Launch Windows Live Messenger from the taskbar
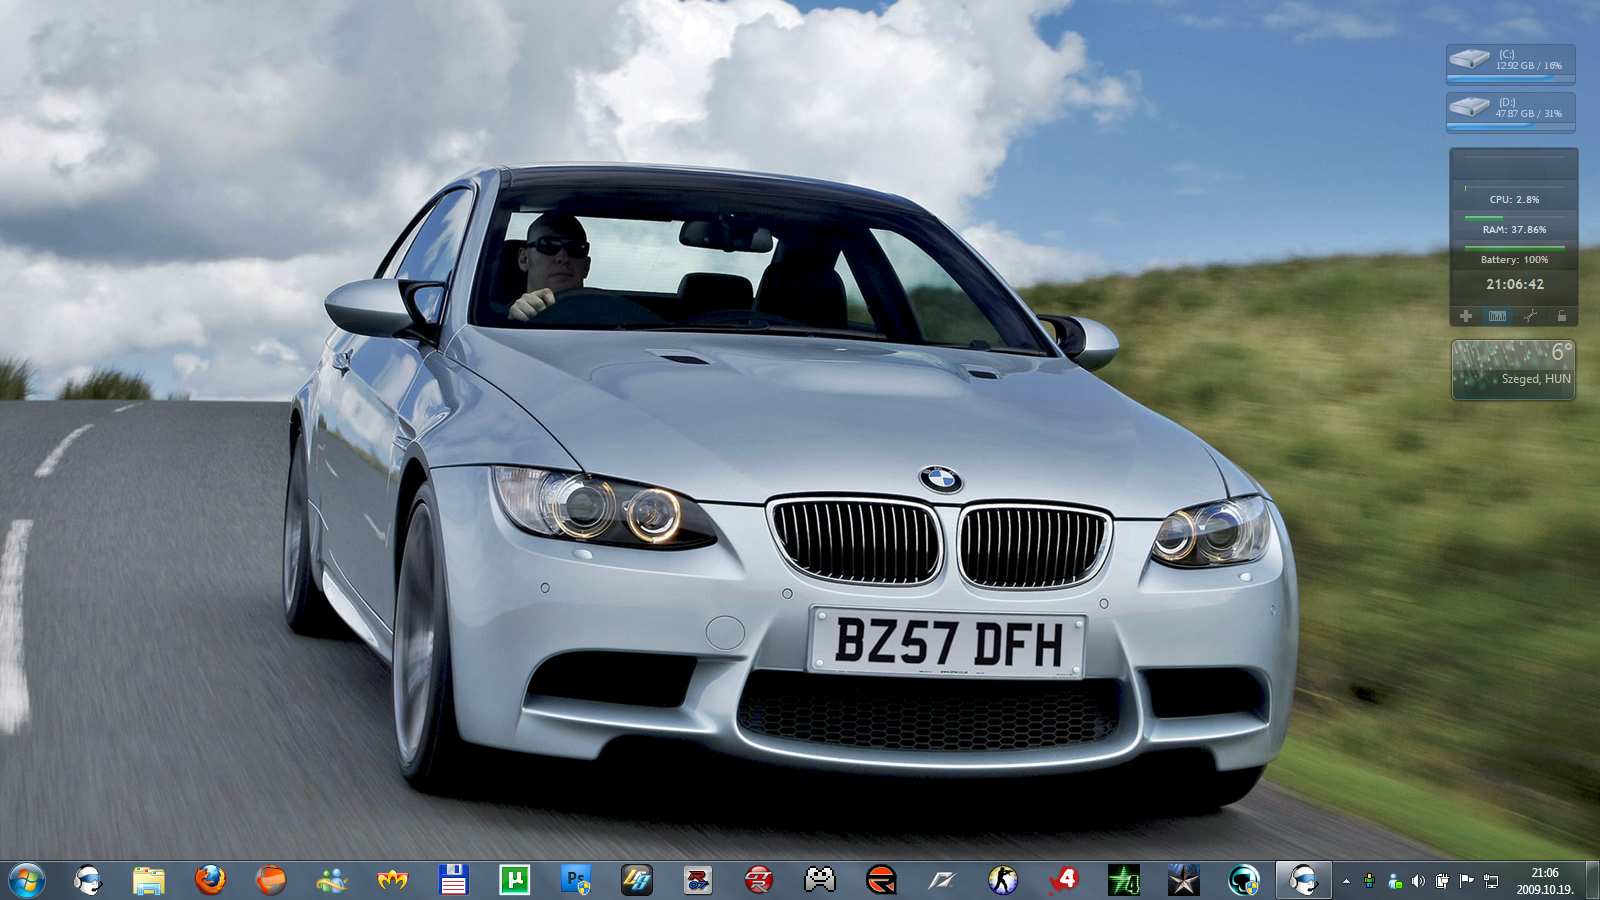1600x900 pixels. click(x=332, y=880)
